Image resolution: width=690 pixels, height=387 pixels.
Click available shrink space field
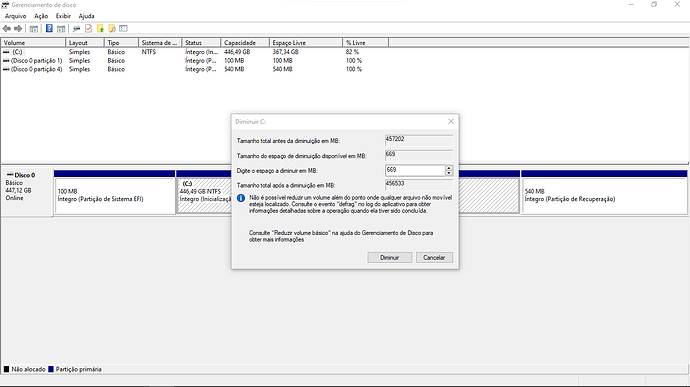[x=418, y=155]
